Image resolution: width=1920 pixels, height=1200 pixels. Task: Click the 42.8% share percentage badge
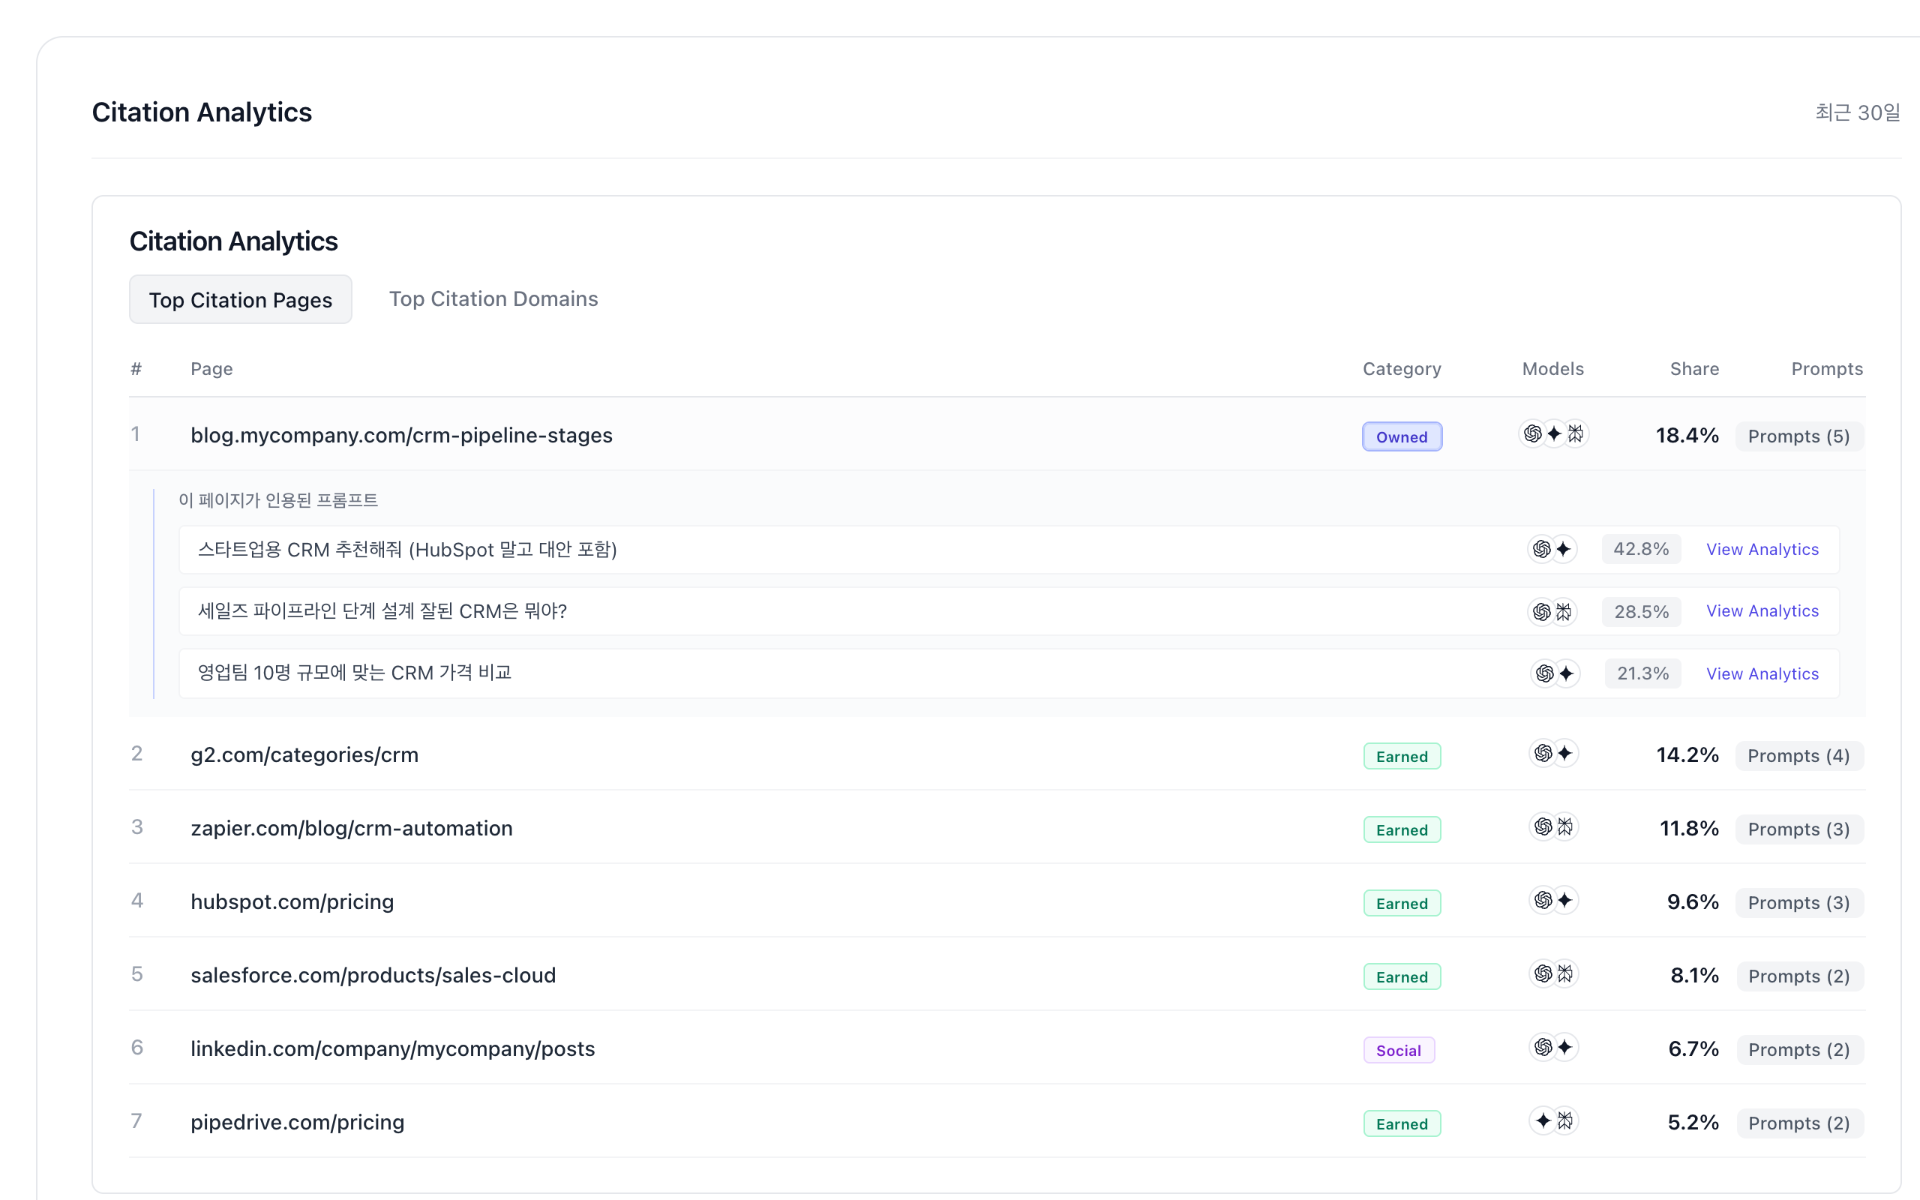[1640, 549]
